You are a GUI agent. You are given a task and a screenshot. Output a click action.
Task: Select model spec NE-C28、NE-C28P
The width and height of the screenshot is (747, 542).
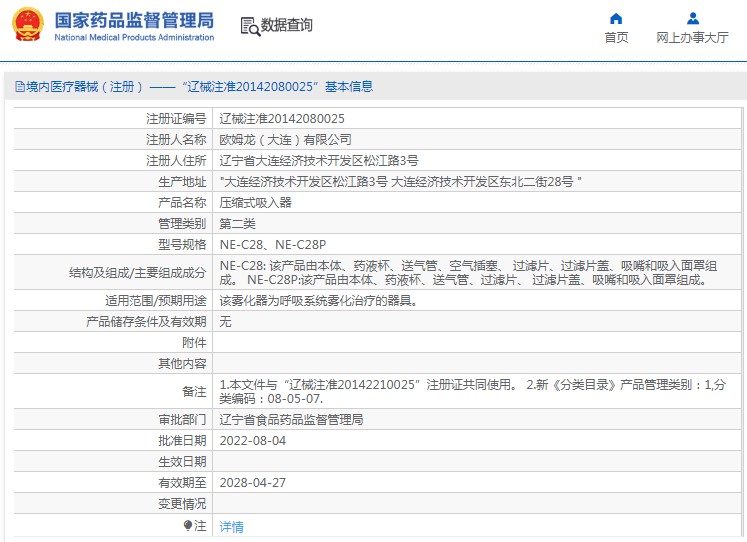(273, 244)
